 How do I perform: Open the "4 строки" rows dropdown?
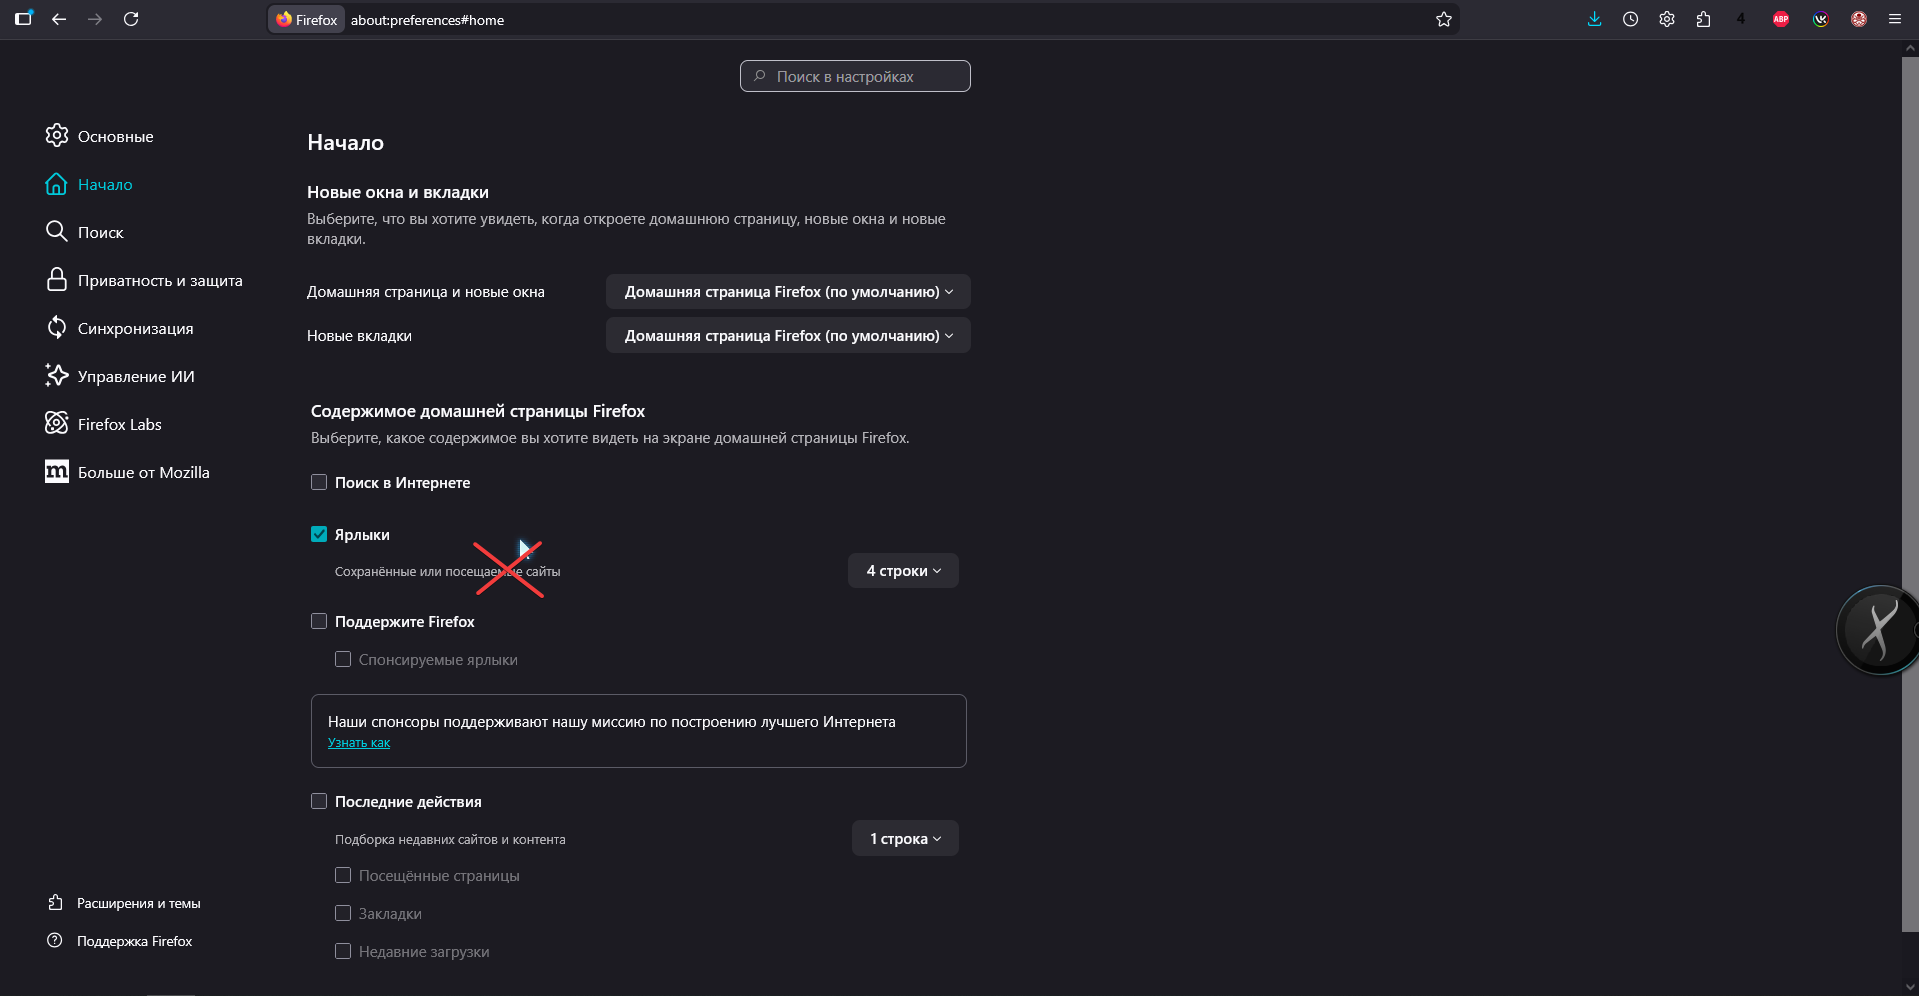pyautogui.click(x=903, y=571)
